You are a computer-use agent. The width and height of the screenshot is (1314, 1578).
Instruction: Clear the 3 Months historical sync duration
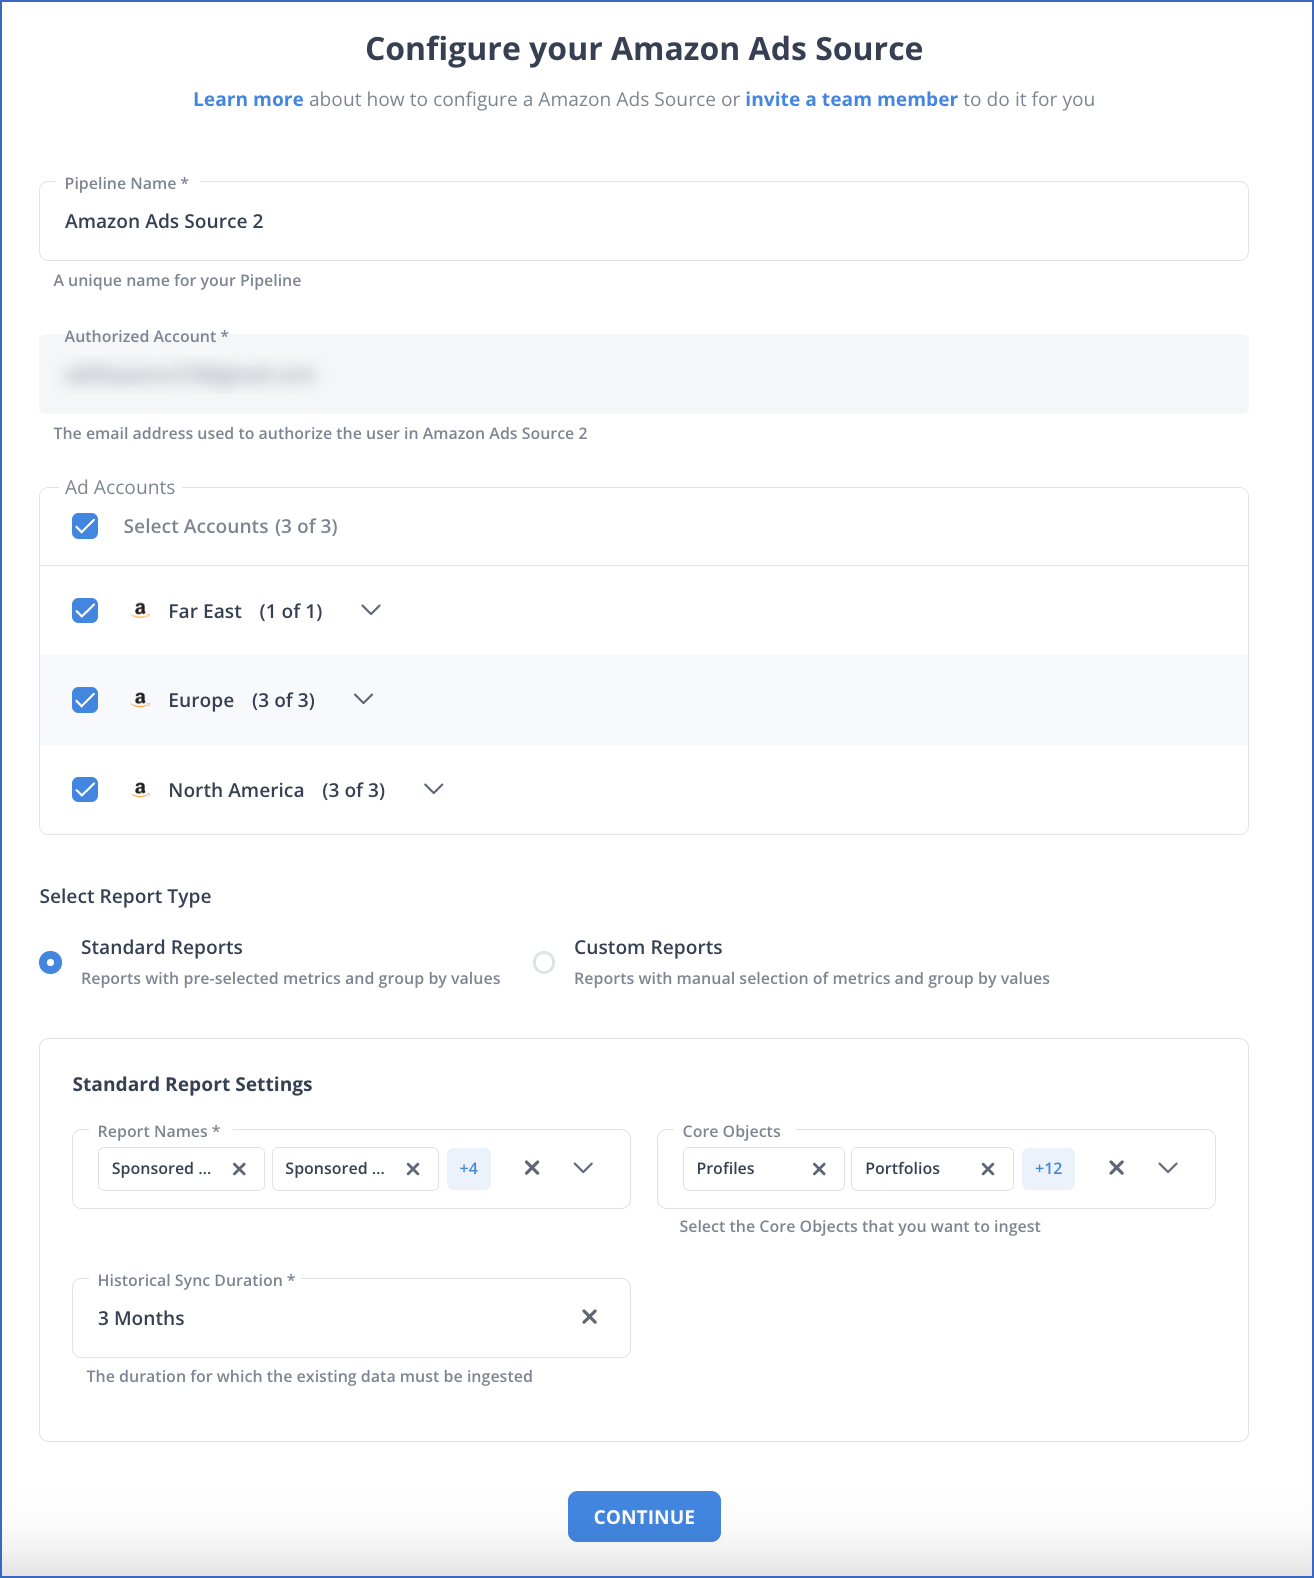pyautogui.click(x=590, y=1317)
